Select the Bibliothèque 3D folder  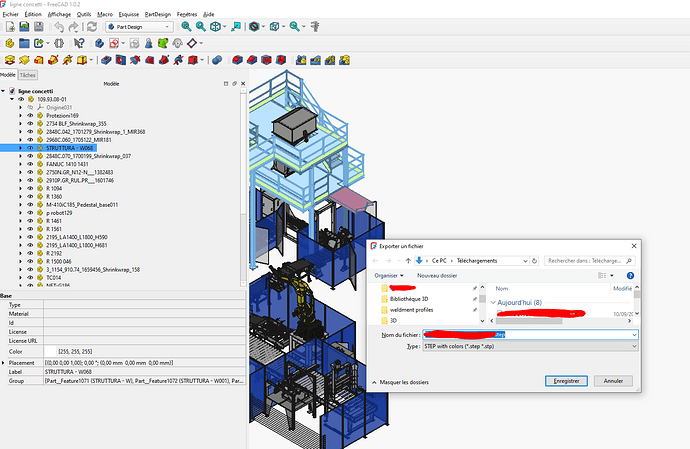click(x=409, y=299)
